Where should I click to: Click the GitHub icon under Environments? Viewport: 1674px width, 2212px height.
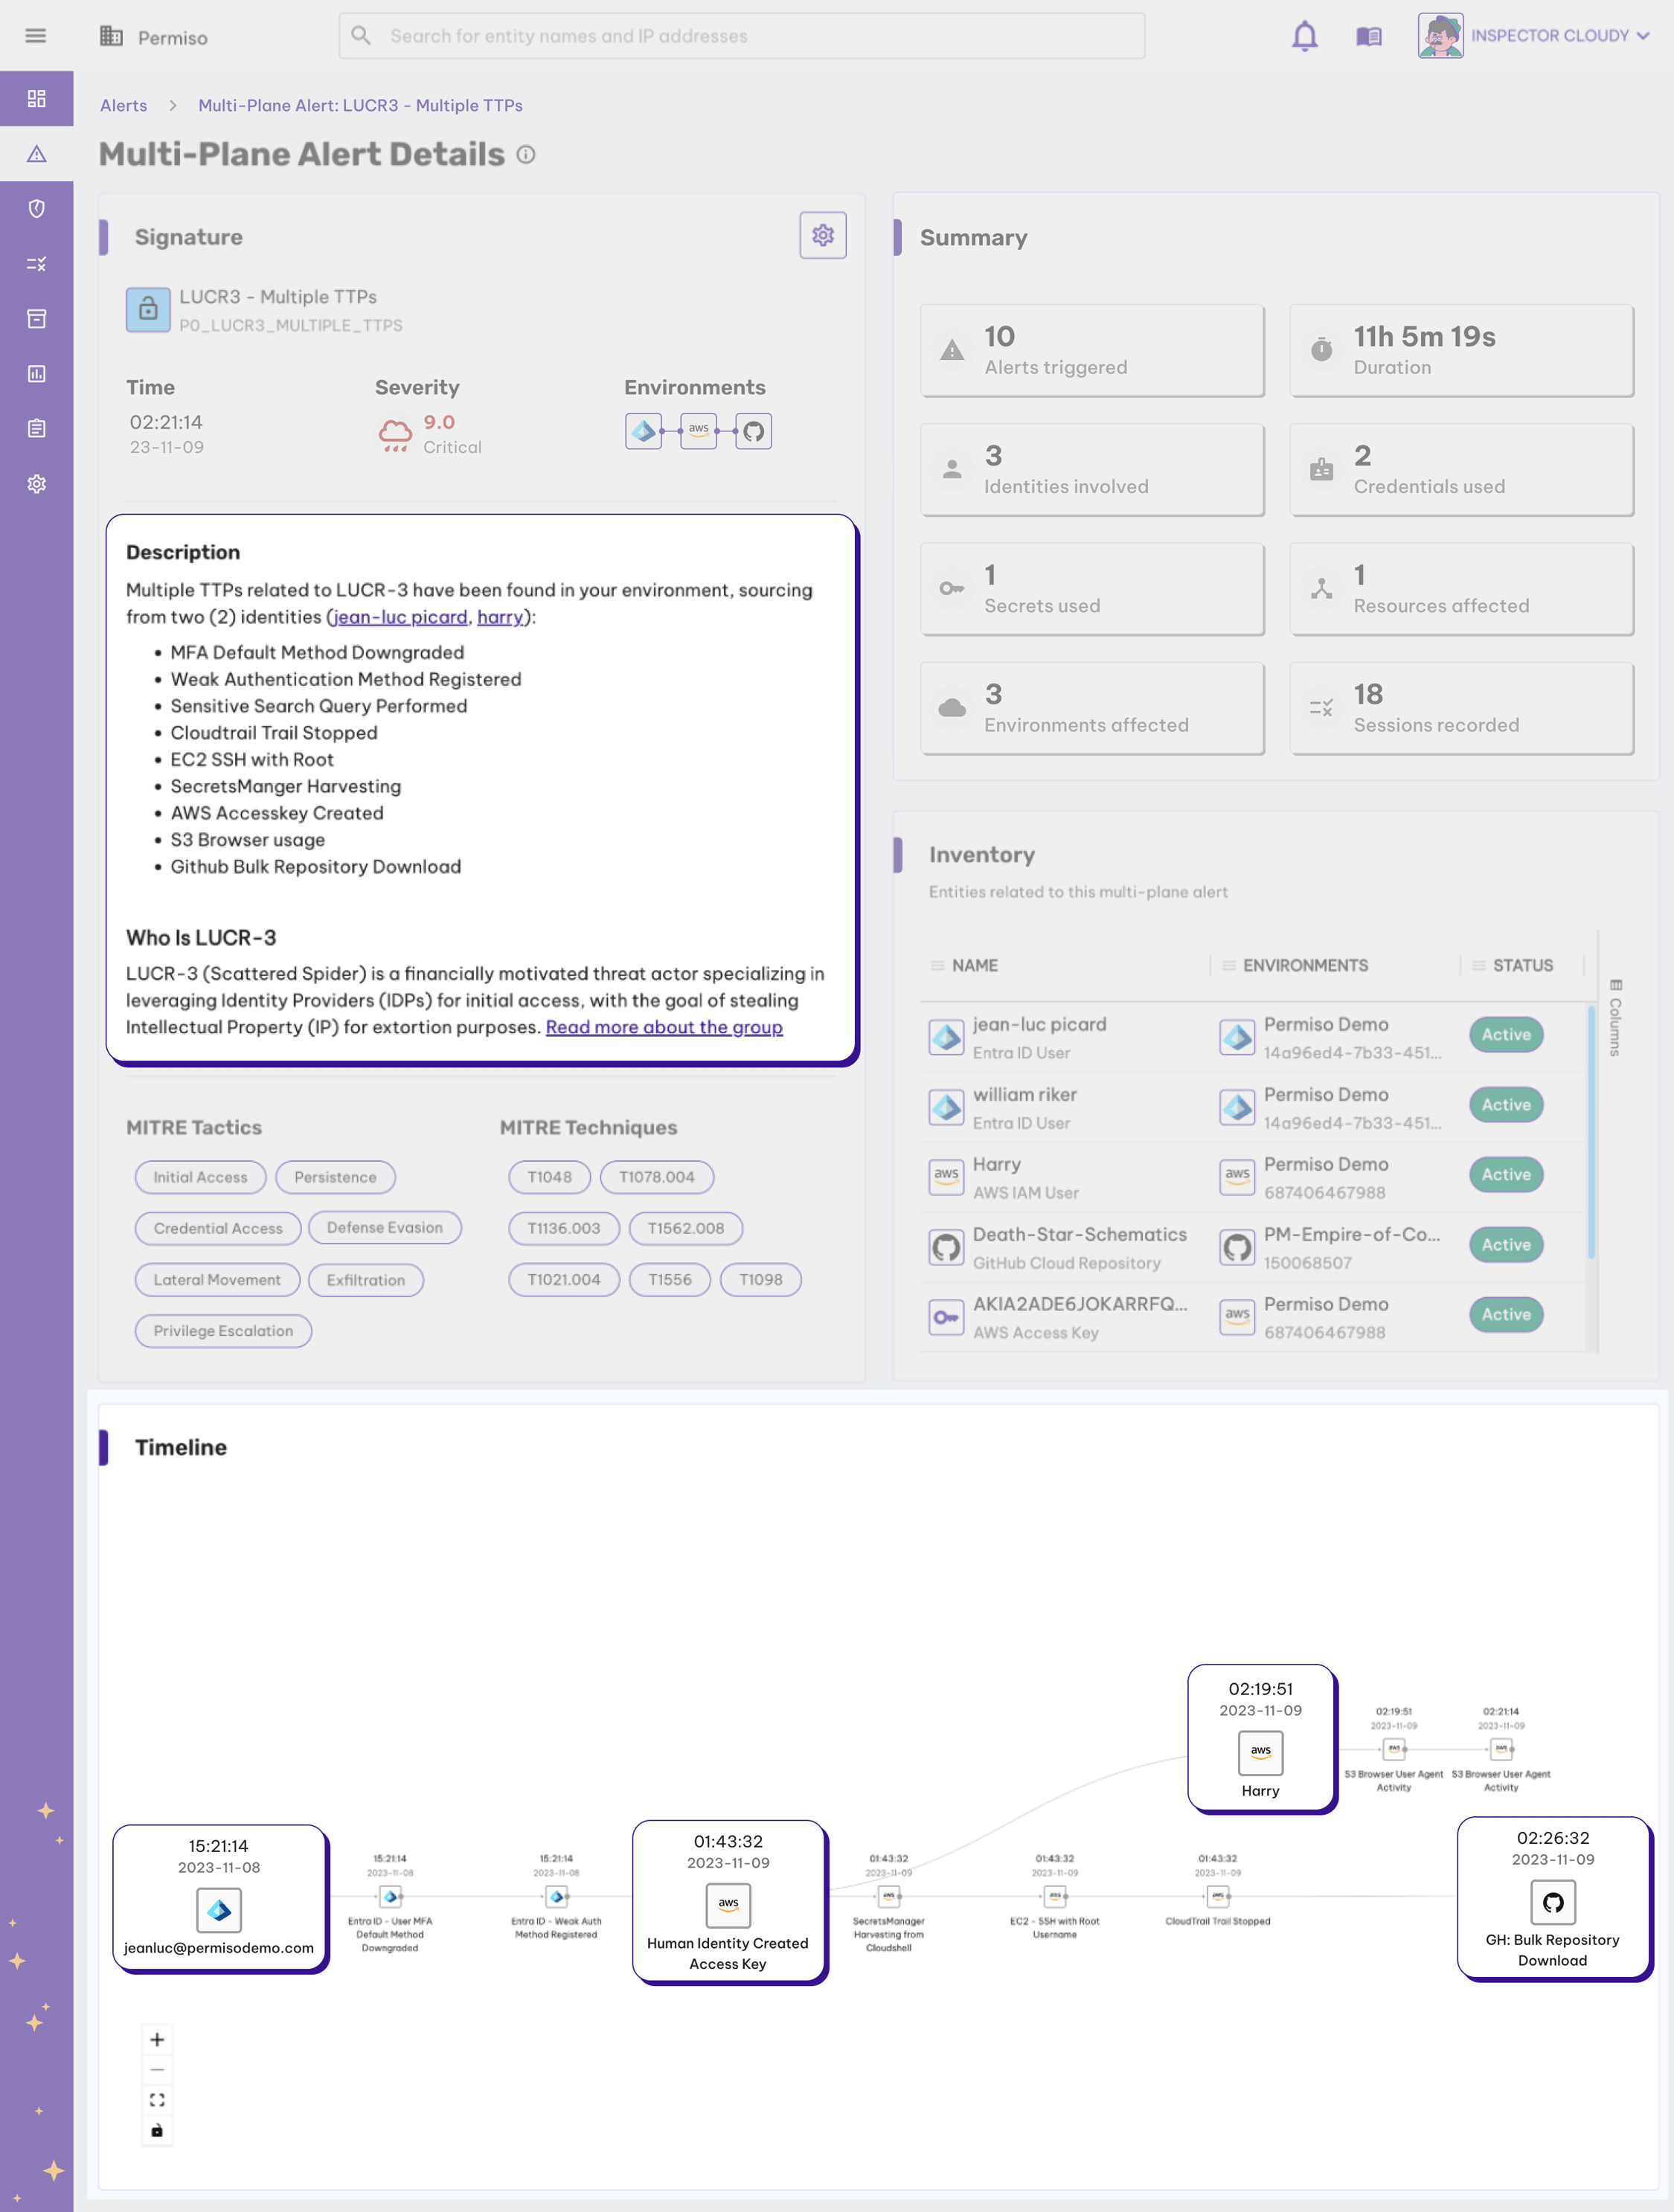tap(753, 431)
